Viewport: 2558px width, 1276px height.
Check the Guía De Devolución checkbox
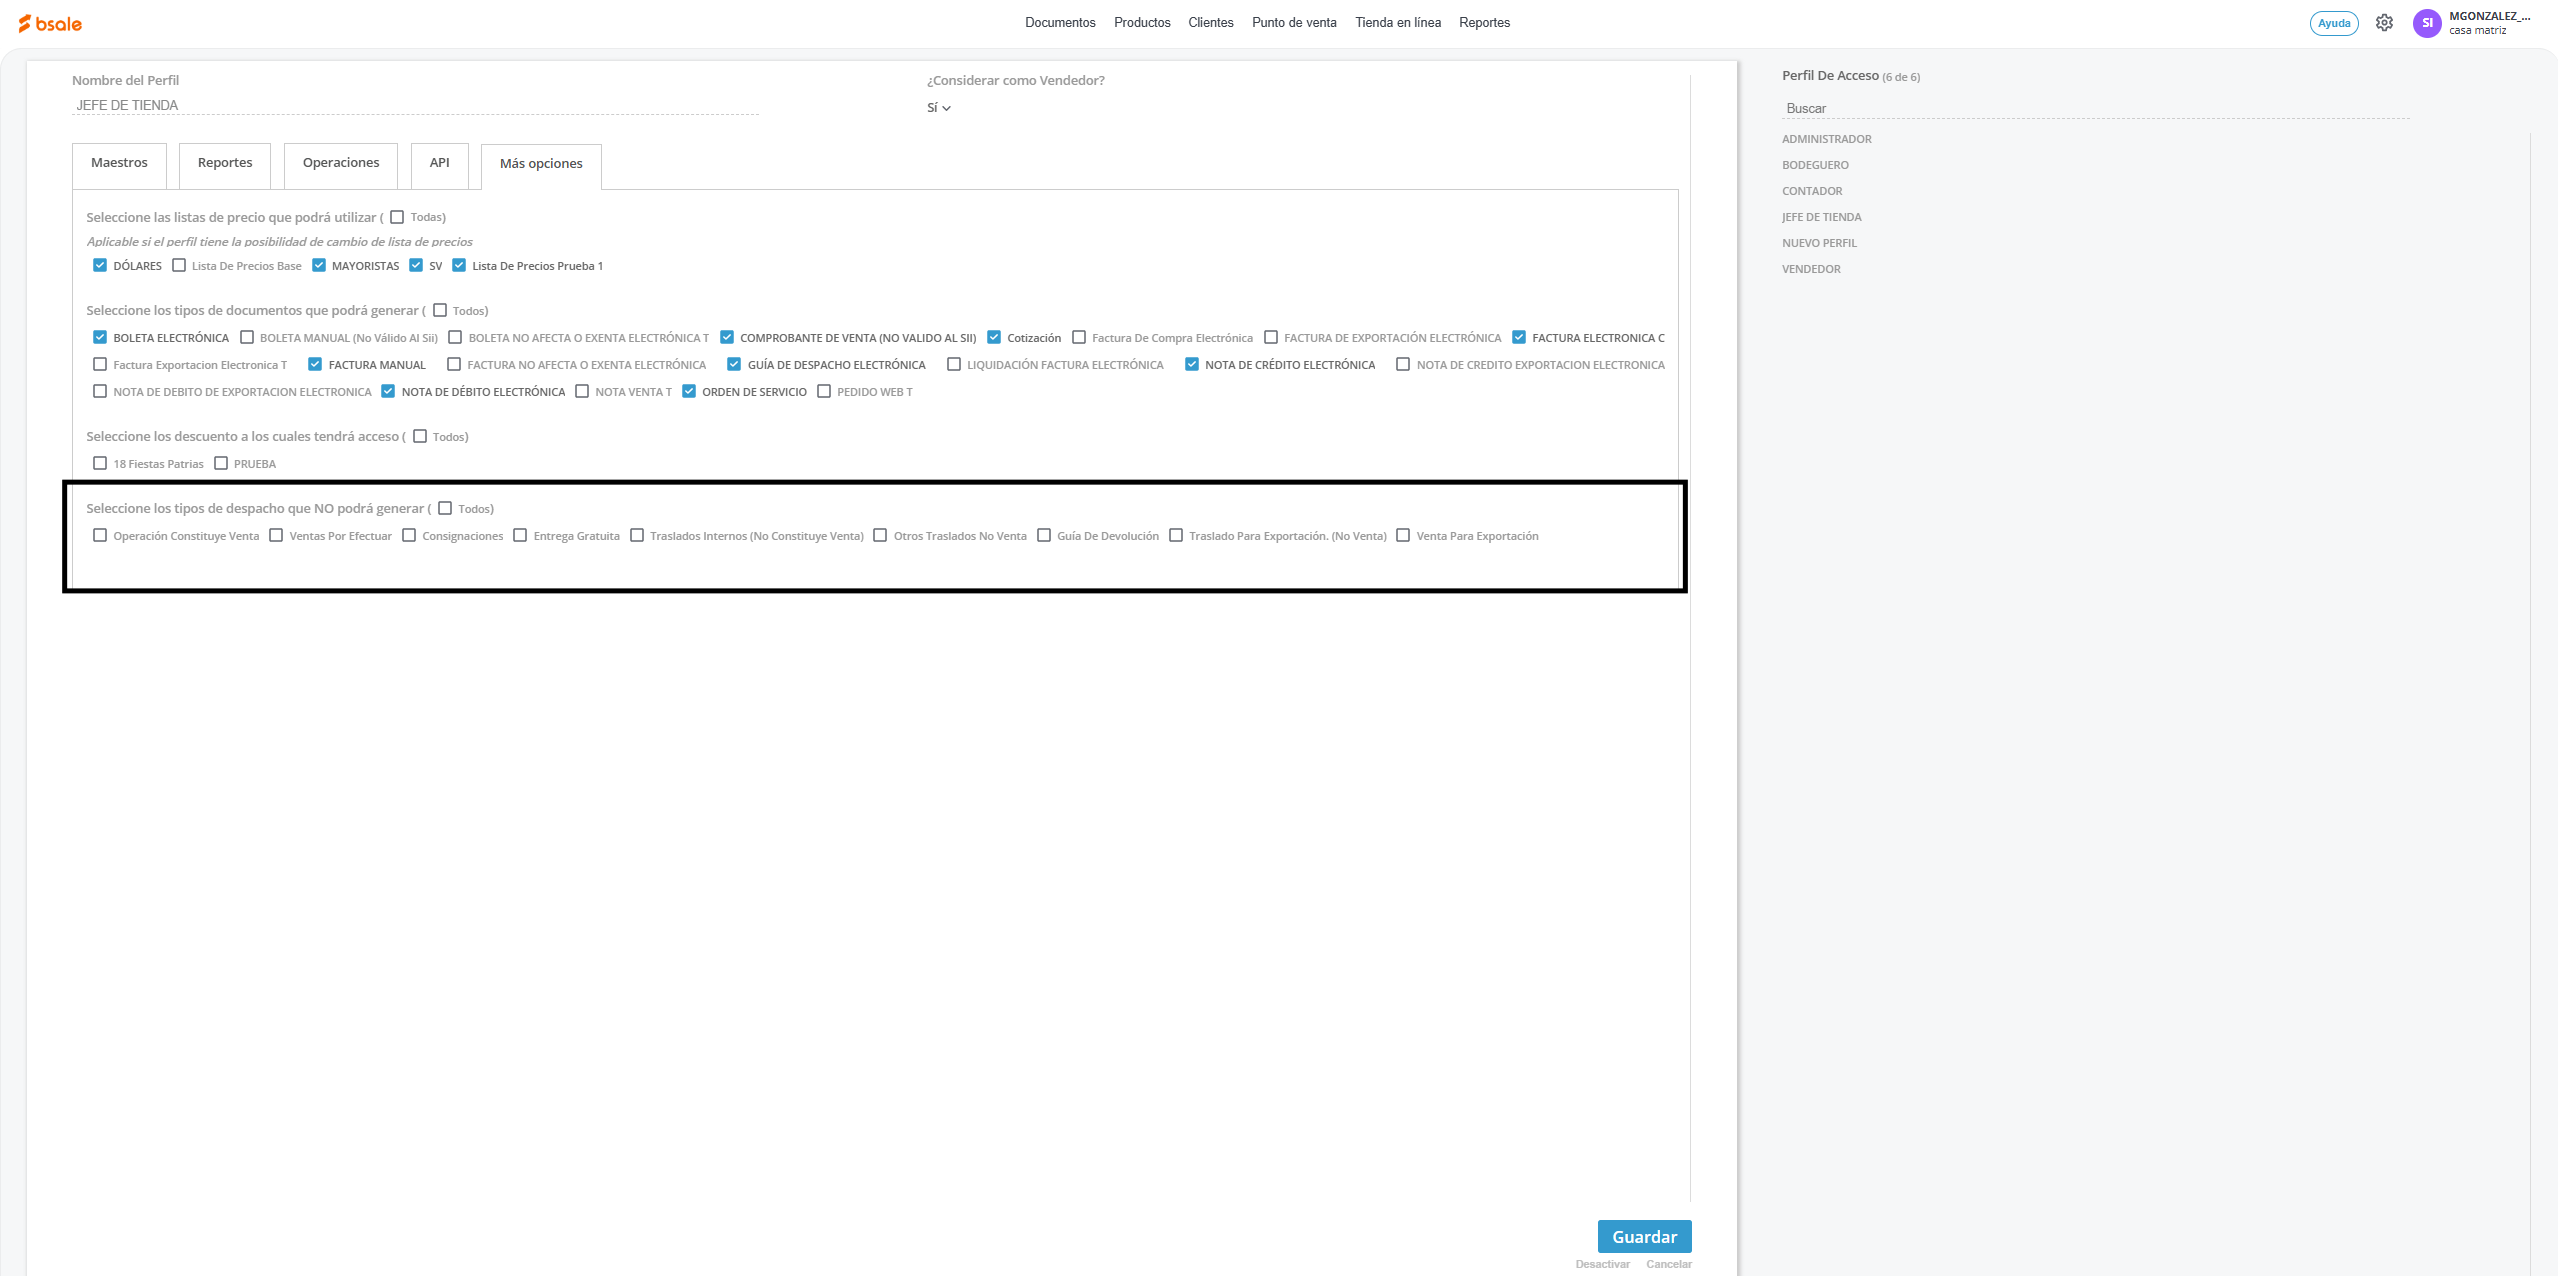coord(1044,535)
